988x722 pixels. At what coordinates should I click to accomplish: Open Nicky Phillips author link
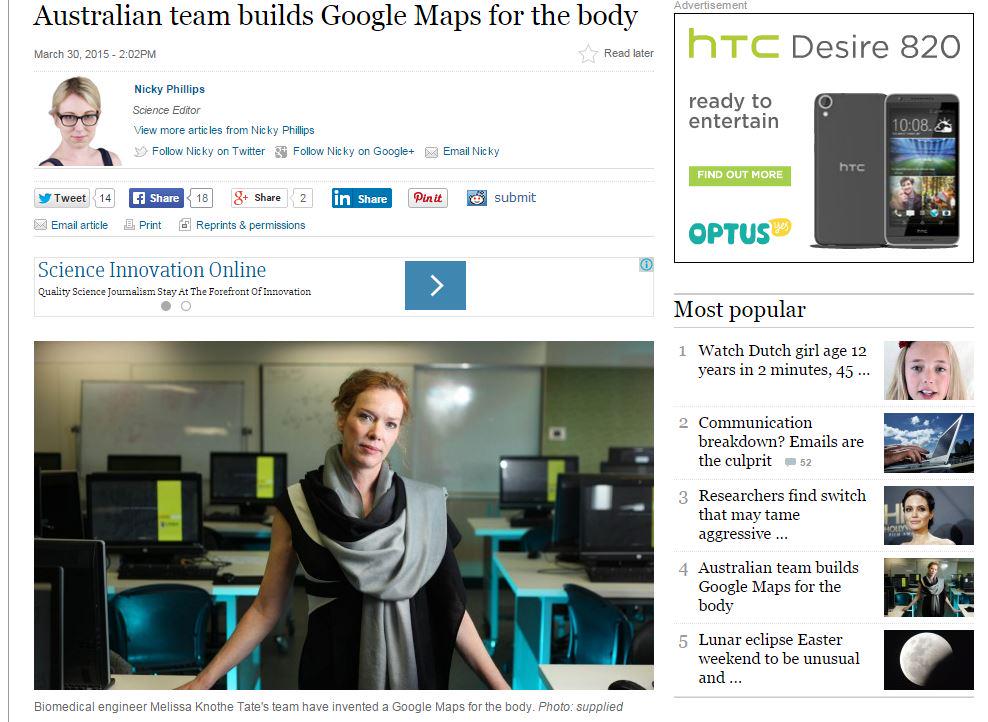169,89
